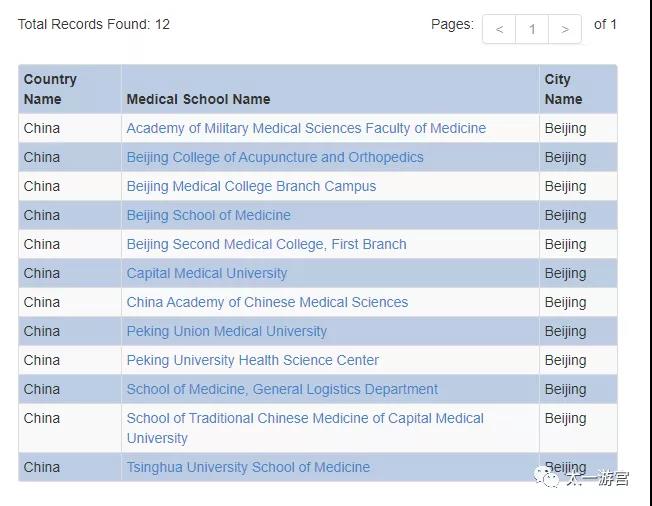Screen dimensions: 652x506
Task: Select page number 1 button
Action: click(x=532, y=29)
